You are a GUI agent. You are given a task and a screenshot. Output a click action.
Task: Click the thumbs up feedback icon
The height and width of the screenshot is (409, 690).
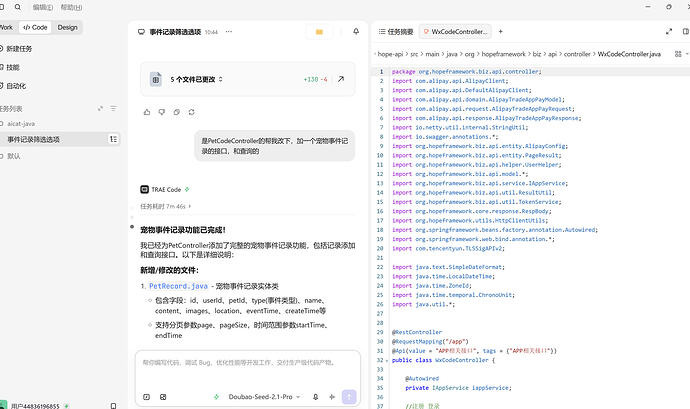(147, 112)
